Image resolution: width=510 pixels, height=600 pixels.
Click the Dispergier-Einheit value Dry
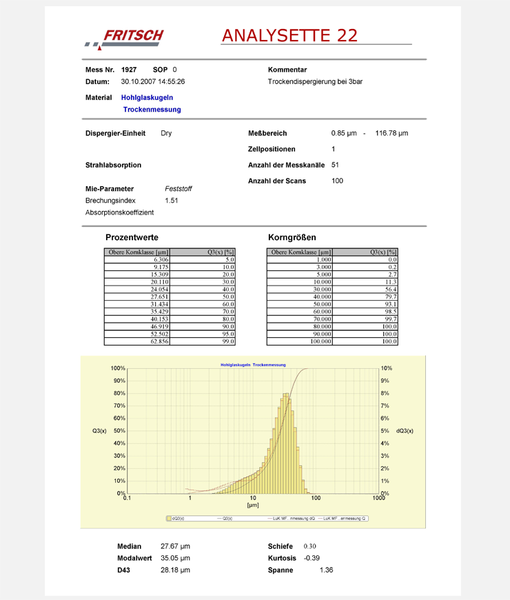166,133
